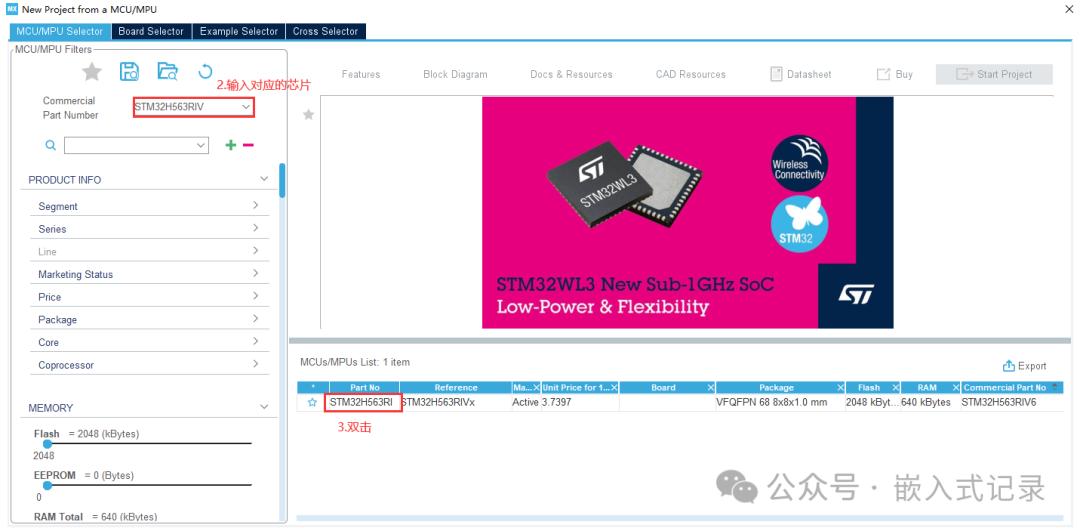This screenshot has height=531, width=1080.
Task: Collapse the PRODUCT INFO section
Action: pyautogui.click(x=264, y=179)
